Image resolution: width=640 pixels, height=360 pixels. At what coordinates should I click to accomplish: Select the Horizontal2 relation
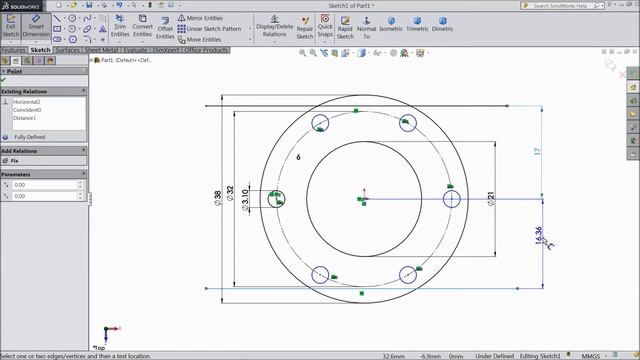click(x=27, y=102)
